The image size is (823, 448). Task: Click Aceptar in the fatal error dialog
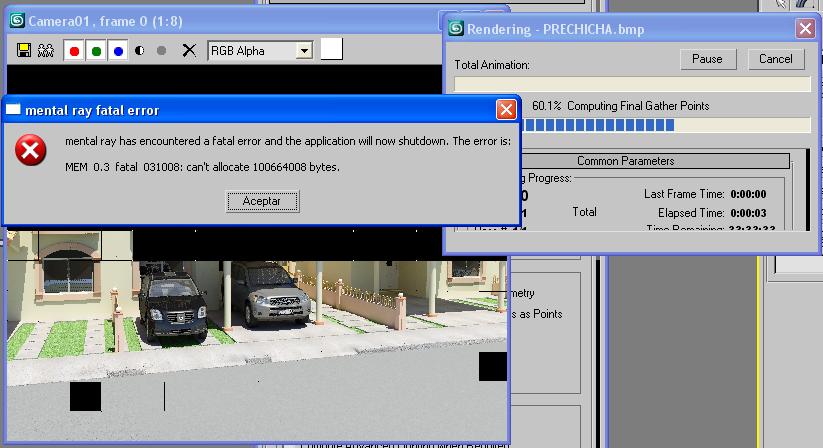click(x=262, y=201)
